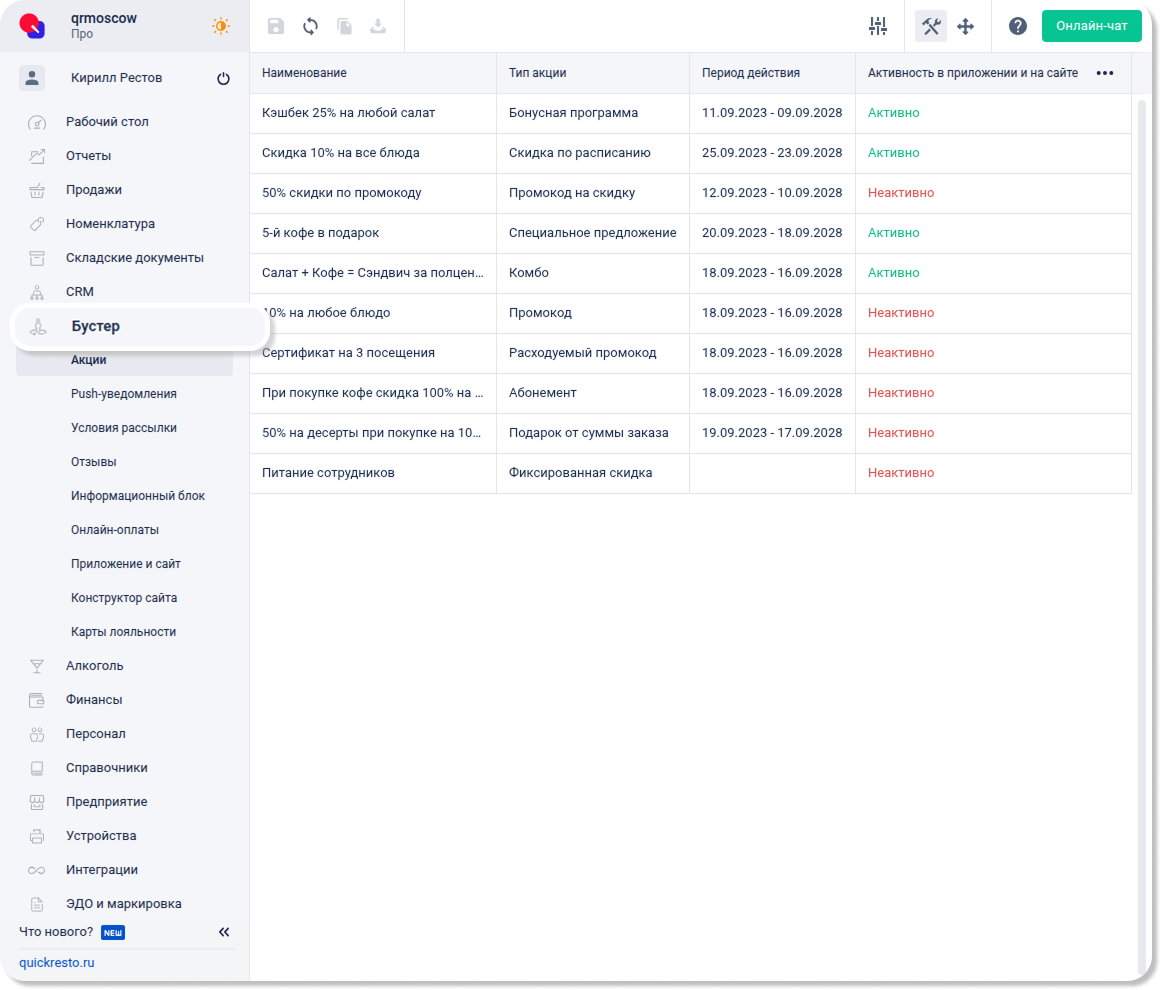Viewport: 1161px width, 990px height.
Task: Open the 5-й кофе в подарок row
Action: 320,233
